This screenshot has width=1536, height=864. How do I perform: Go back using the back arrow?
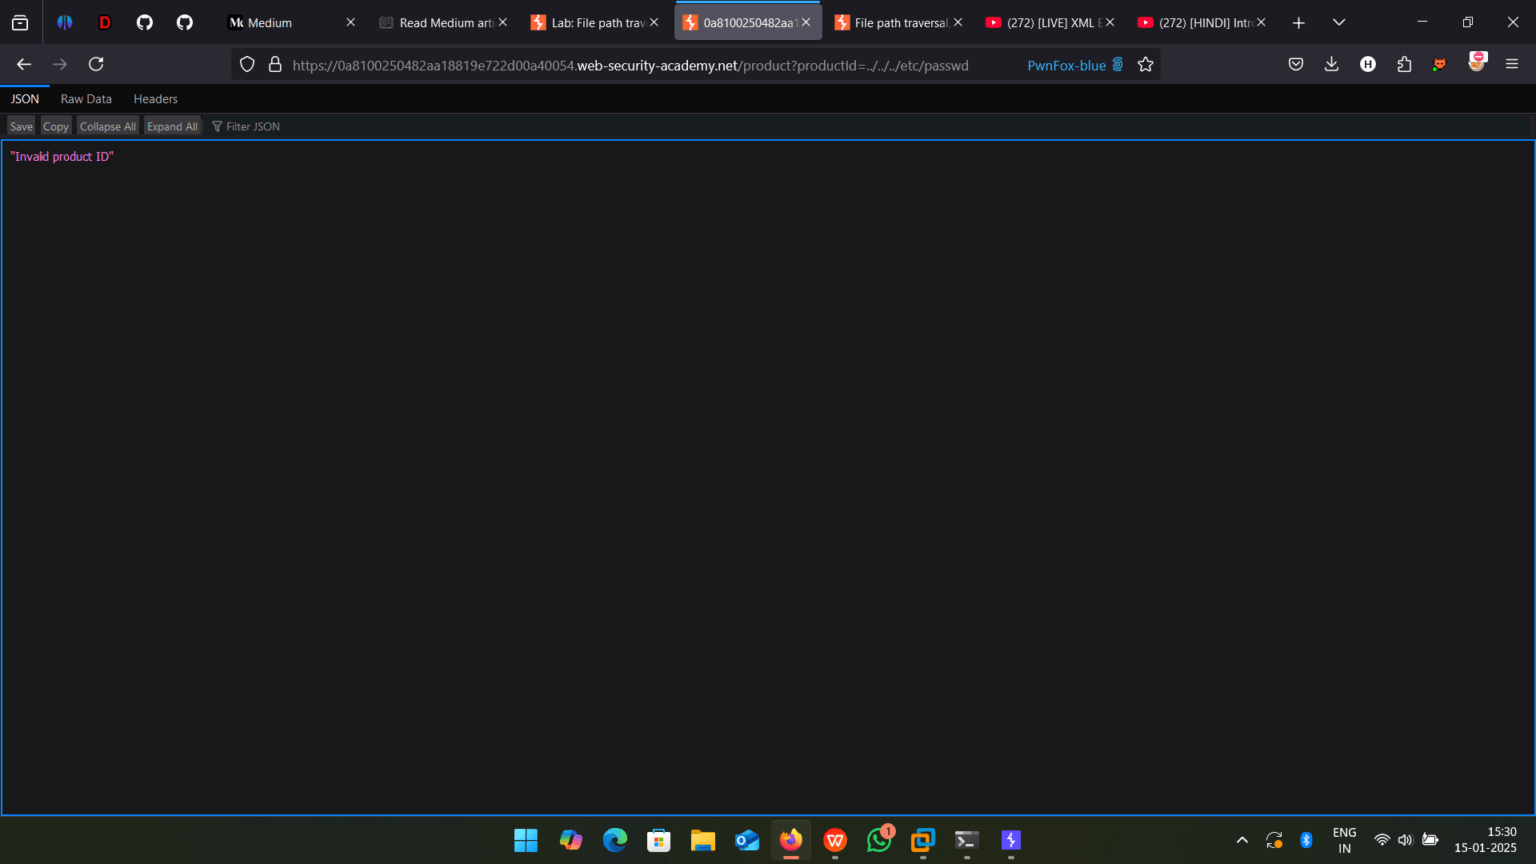24,64
